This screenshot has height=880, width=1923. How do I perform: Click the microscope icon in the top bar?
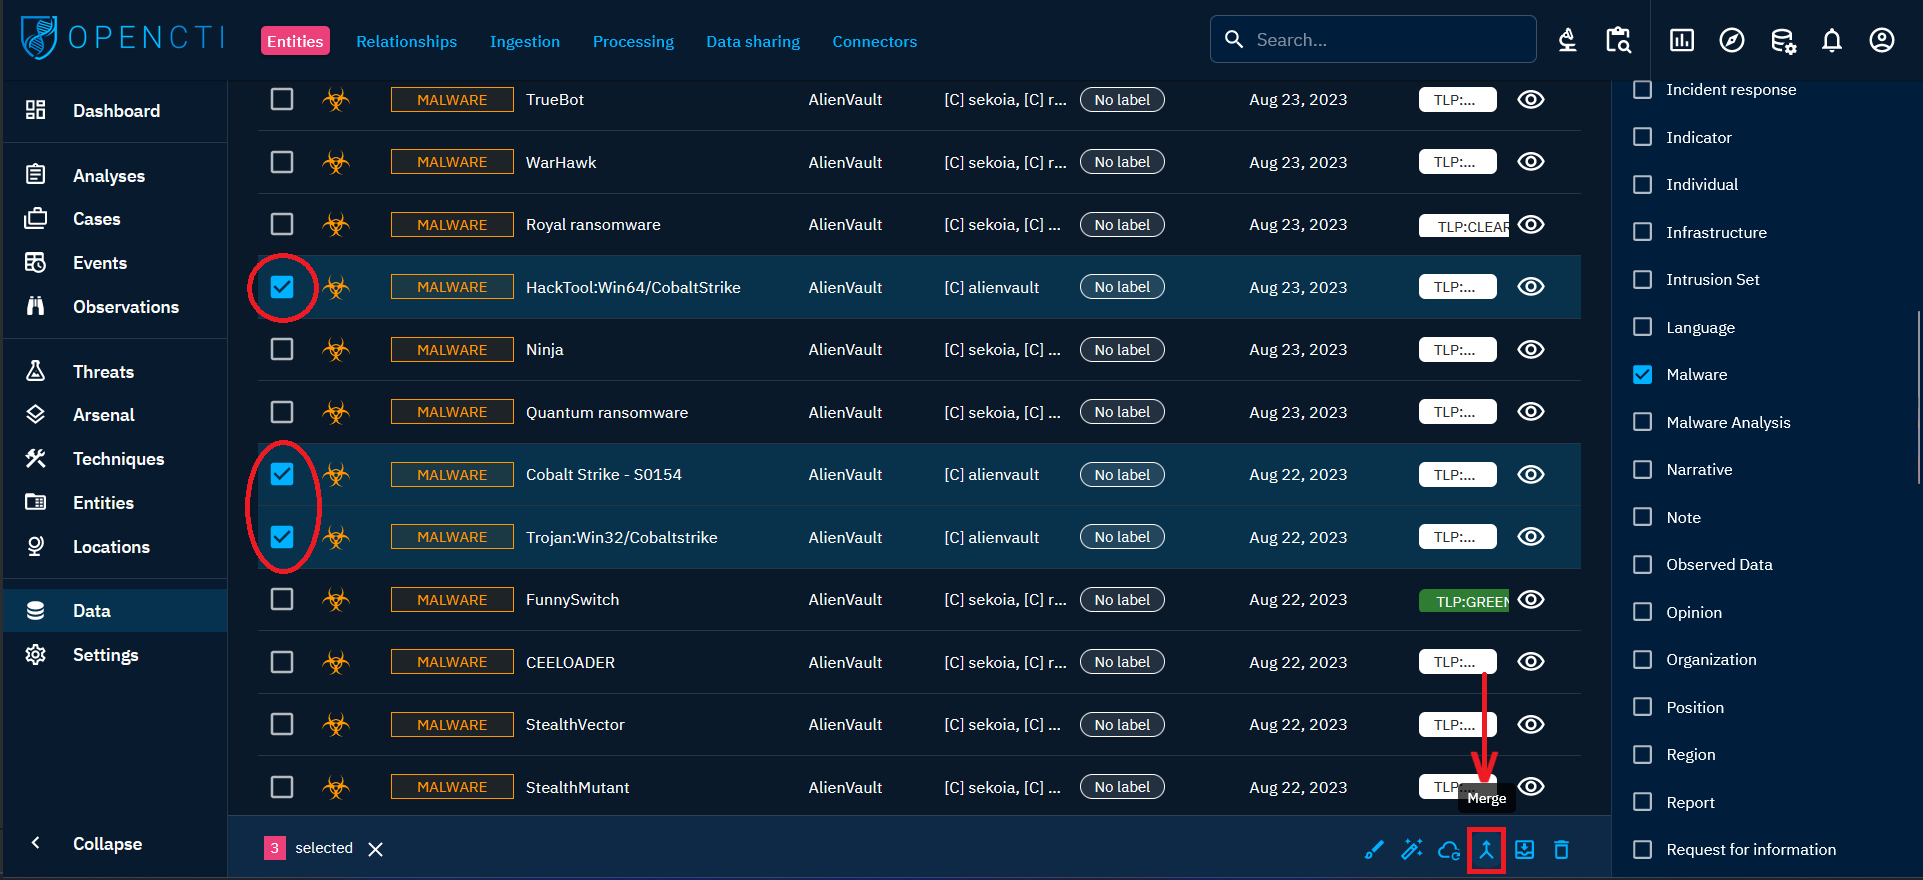pos(1567,40)
